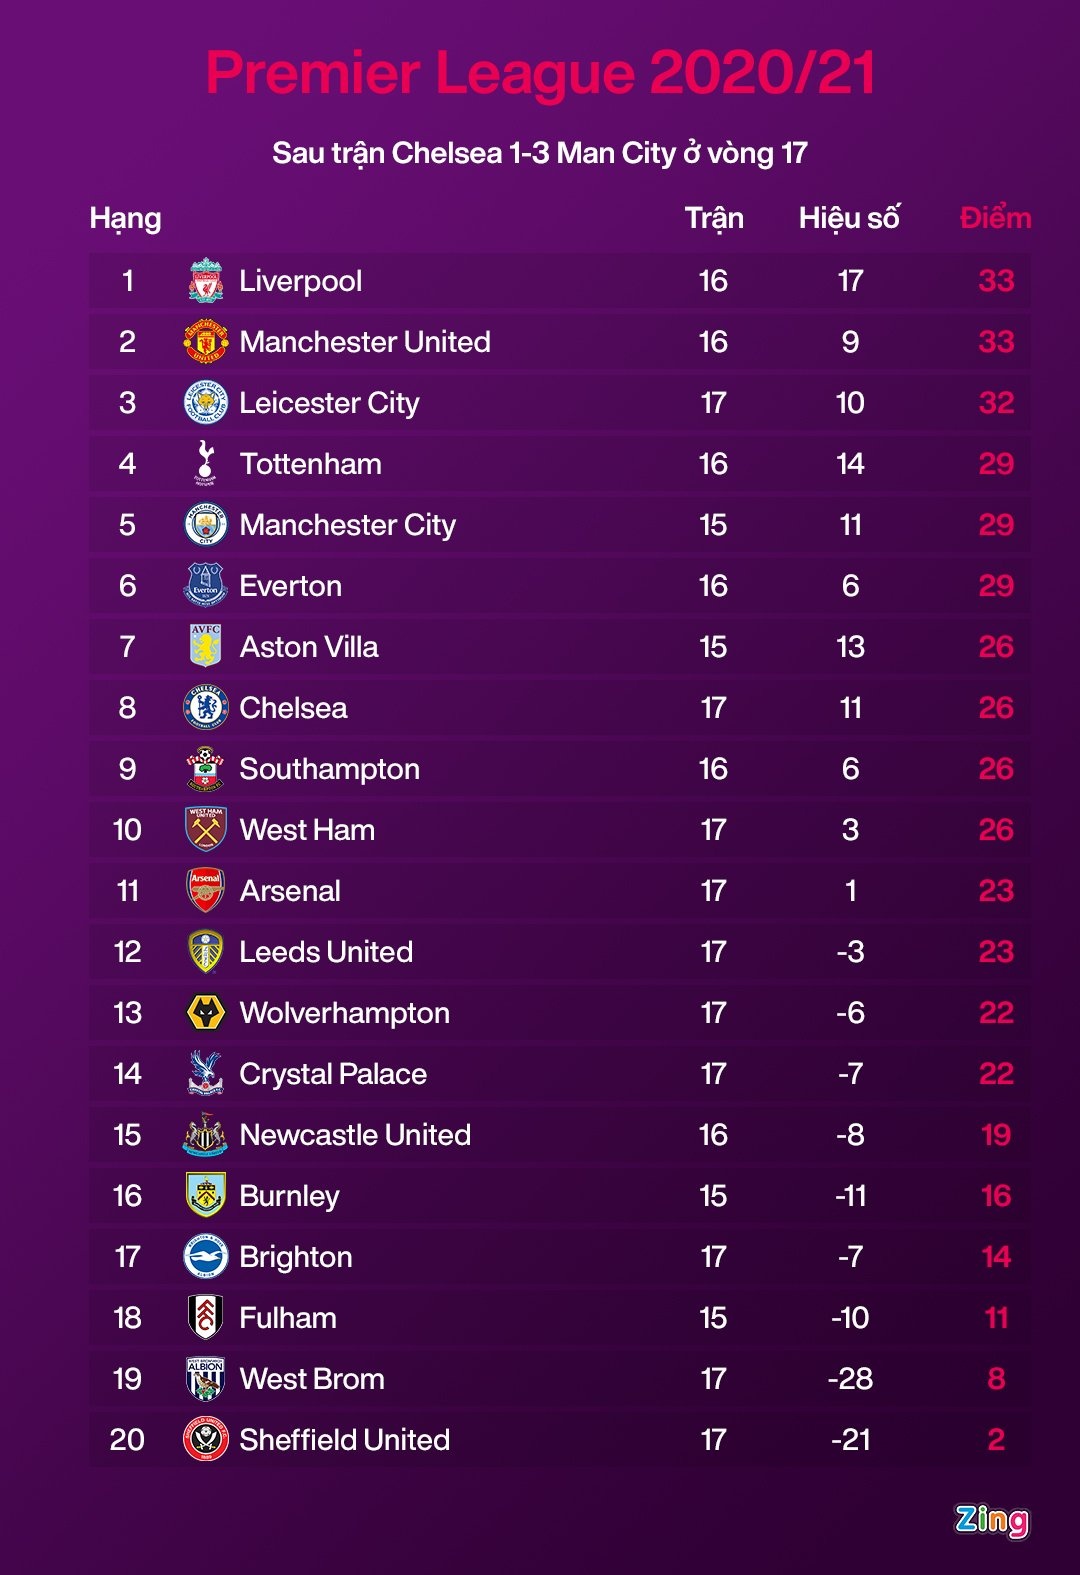Viewport: 1080px width, 1575px height.
Task: Click the Điểm column header
Action: pyautogui.click(x=995, y=218)
